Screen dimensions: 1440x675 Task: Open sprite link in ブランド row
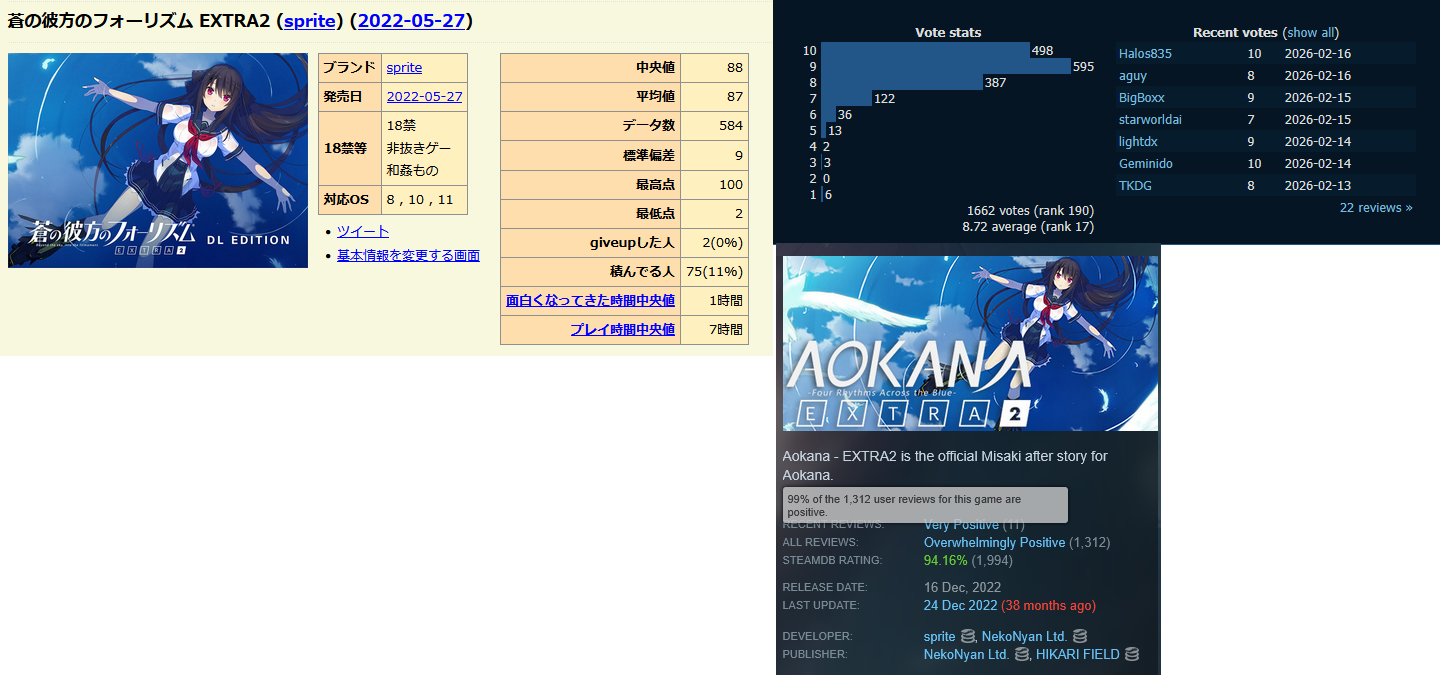point(404,68)
